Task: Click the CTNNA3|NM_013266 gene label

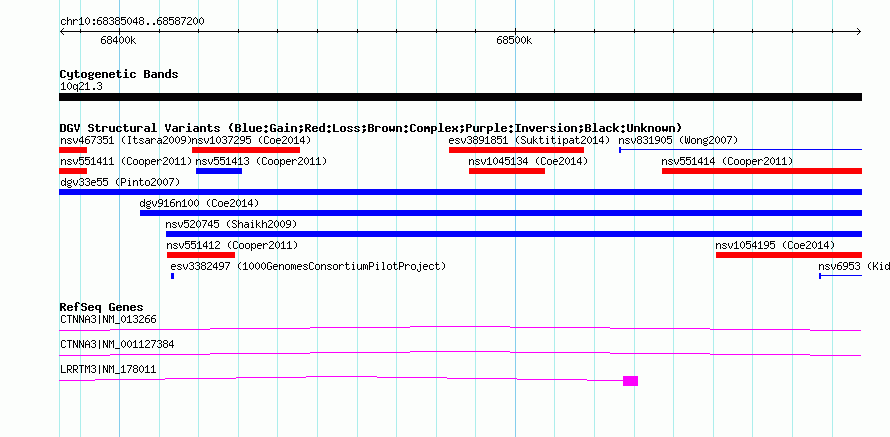Action: pos(108,320)
